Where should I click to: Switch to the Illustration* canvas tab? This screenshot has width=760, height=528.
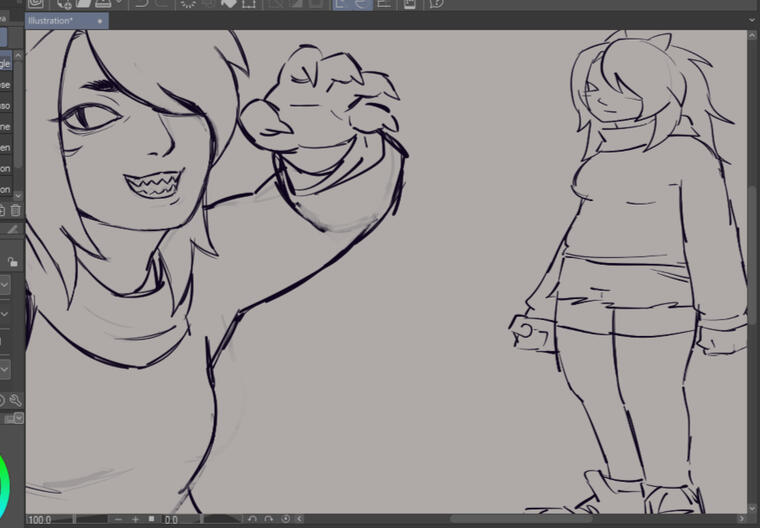50,20
